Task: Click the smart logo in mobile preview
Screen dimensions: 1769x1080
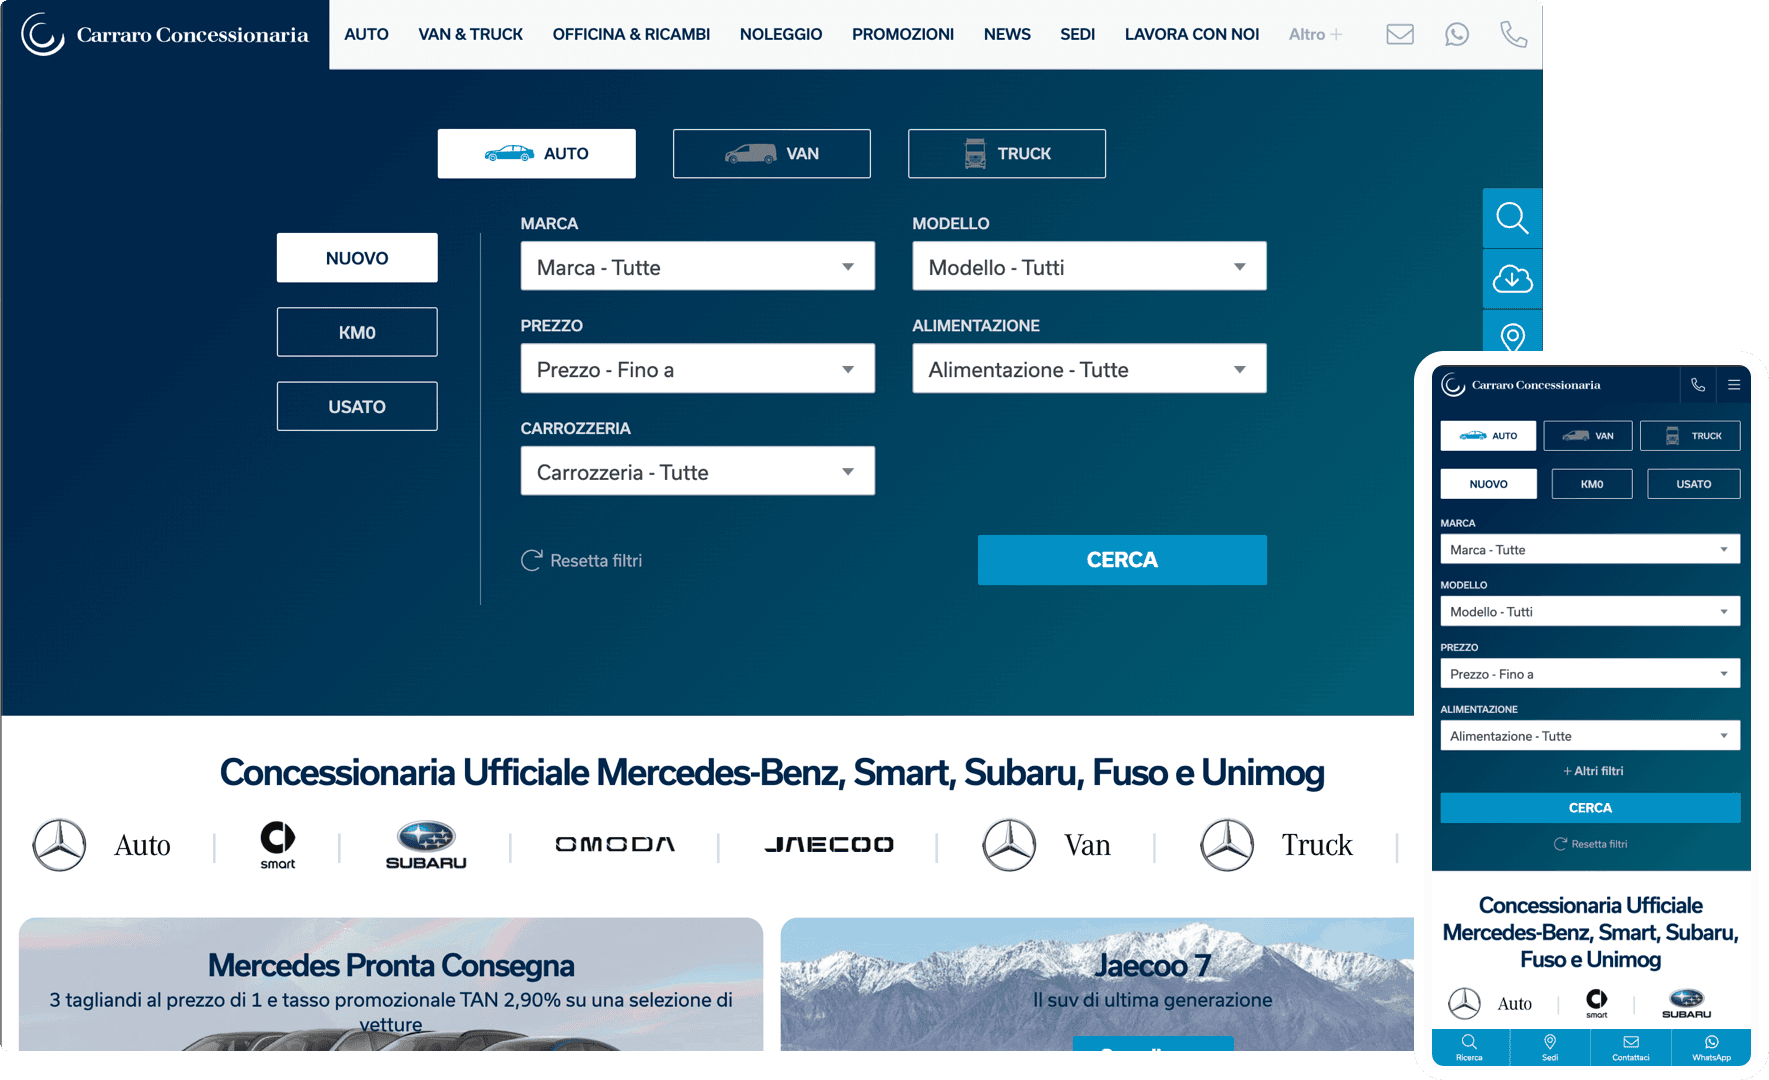Action: coord(1597,1003)
